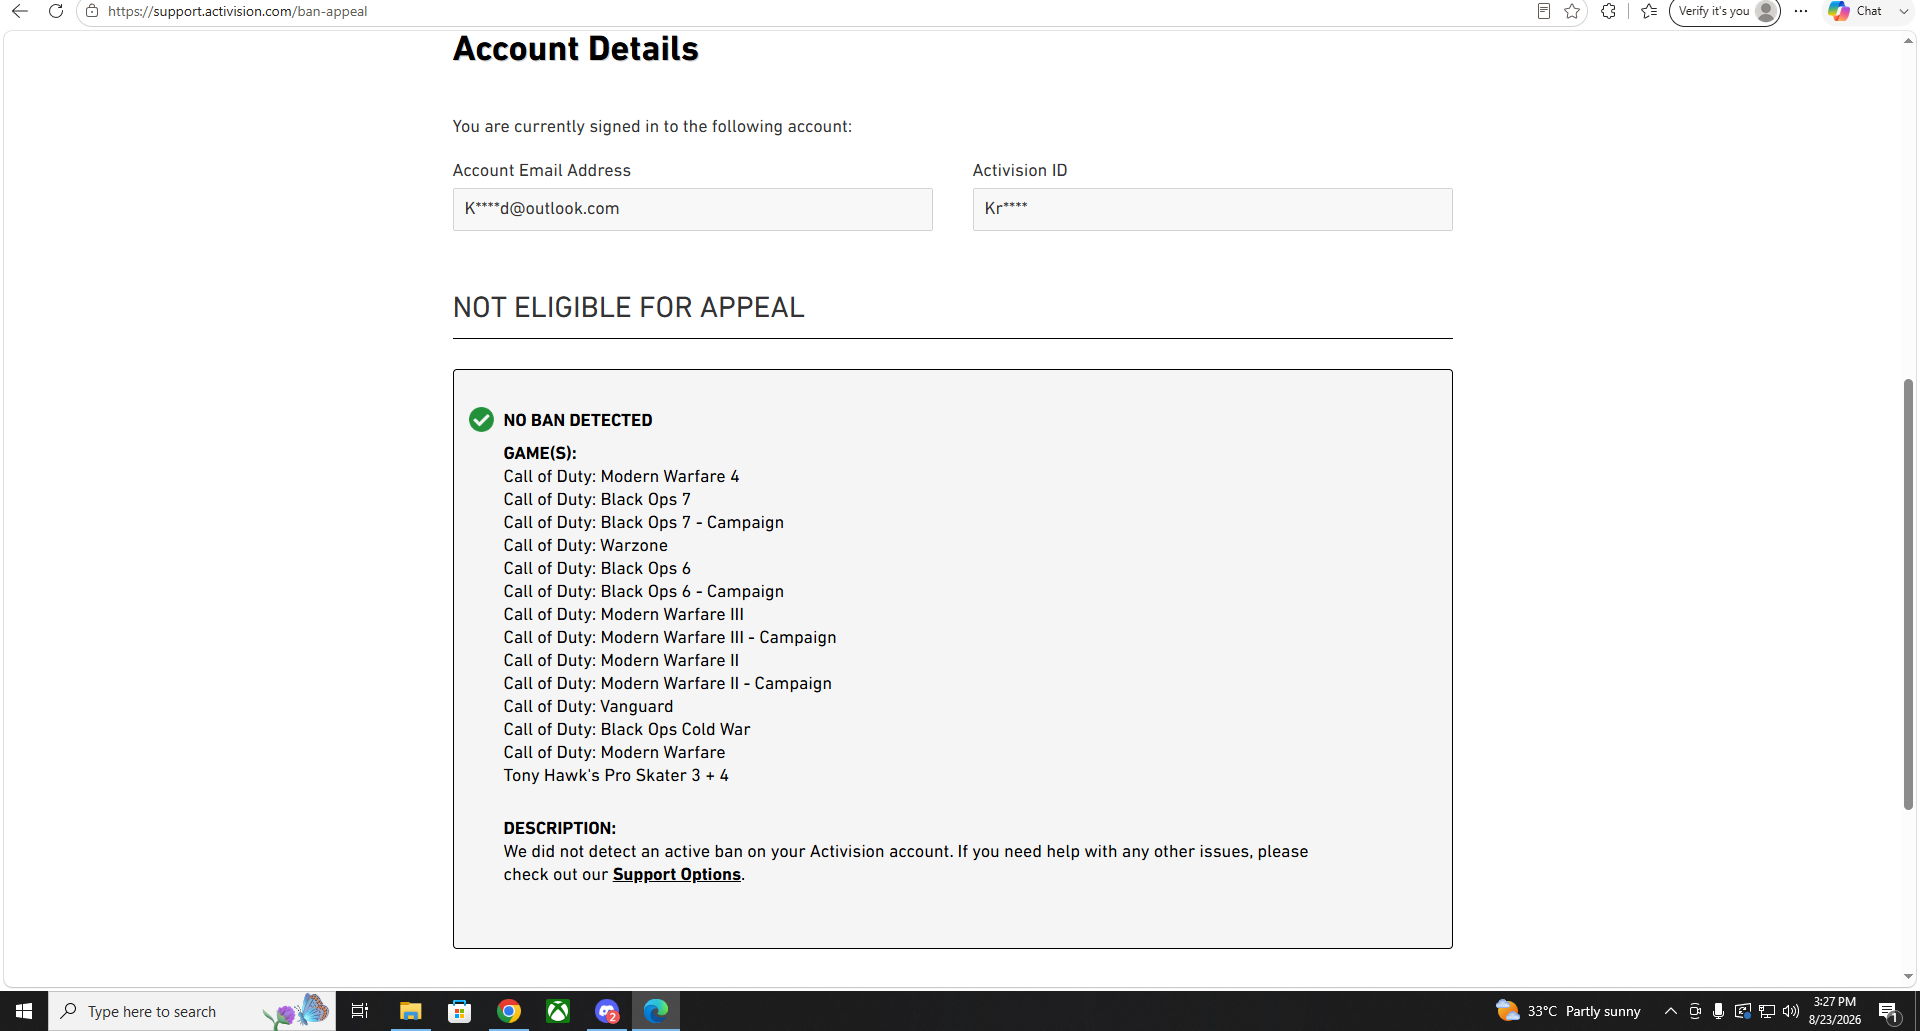Reload the page with the refresh icon

pos(56,11)
